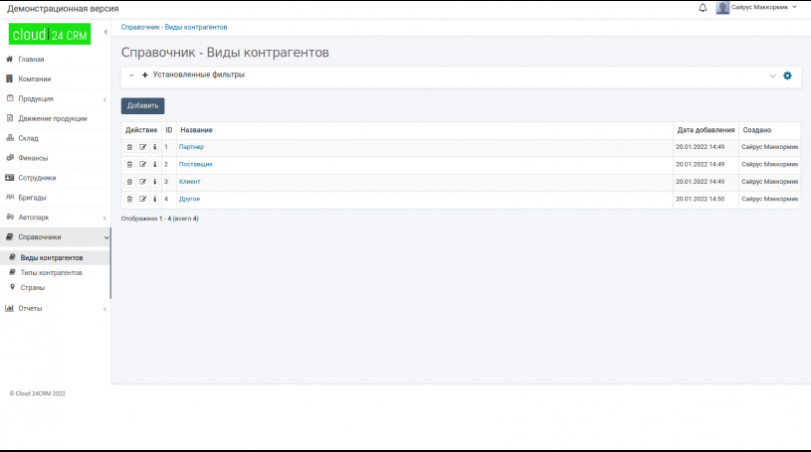This screenshot has width=811, height=452.
Task: Edit the Партнер row using pencil icon
Action: click(x=142, y=147)
